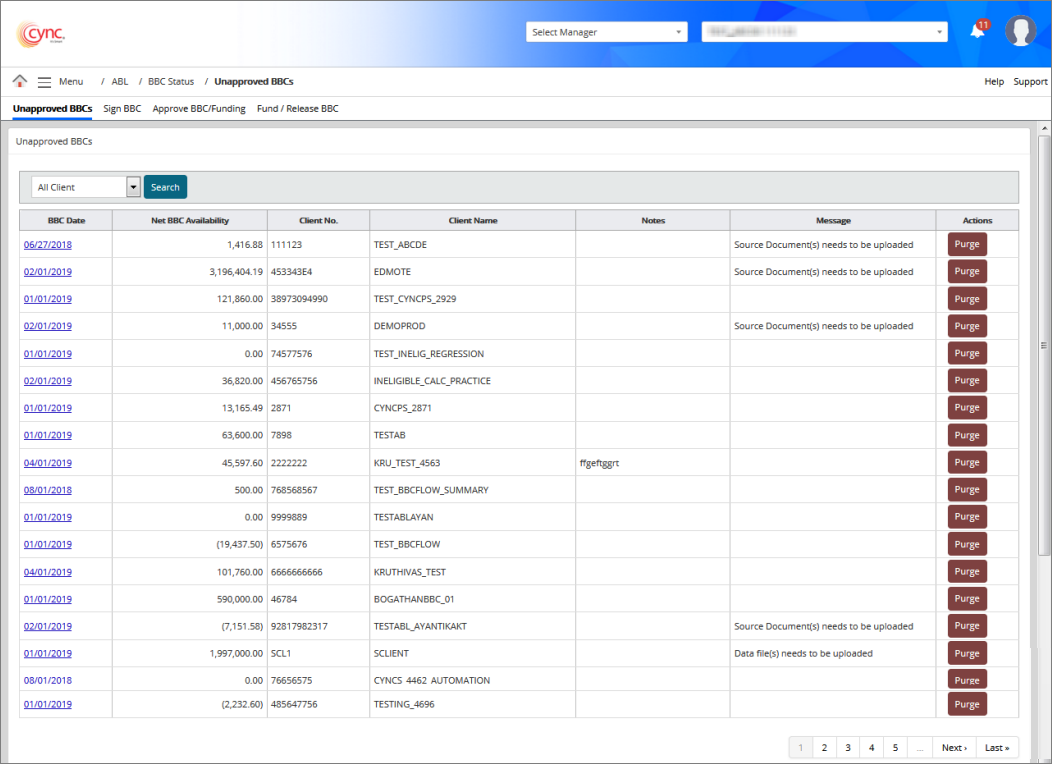1052x764 pixels.
Task: Open the hamburger Menu icon
Action: pyautogui.click(x=44, y=82)
